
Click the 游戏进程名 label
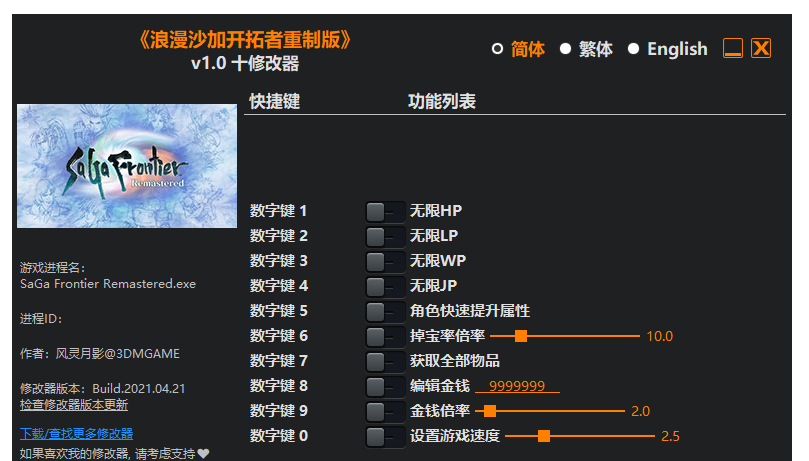point(53,268)
